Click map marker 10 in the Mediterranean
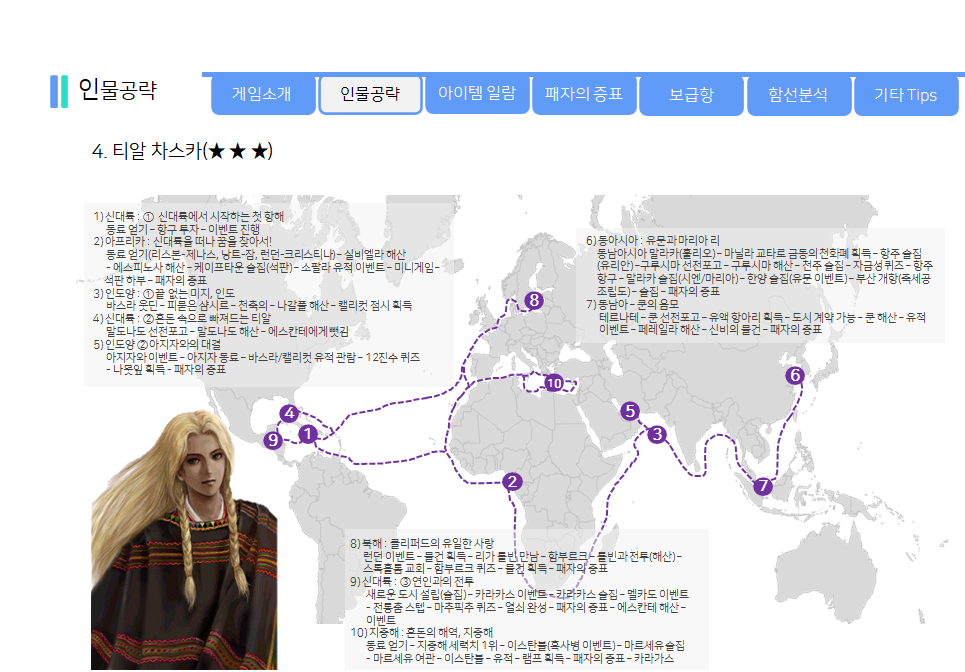This screenshot has height=672, width=965. click(x=554, y=383)
